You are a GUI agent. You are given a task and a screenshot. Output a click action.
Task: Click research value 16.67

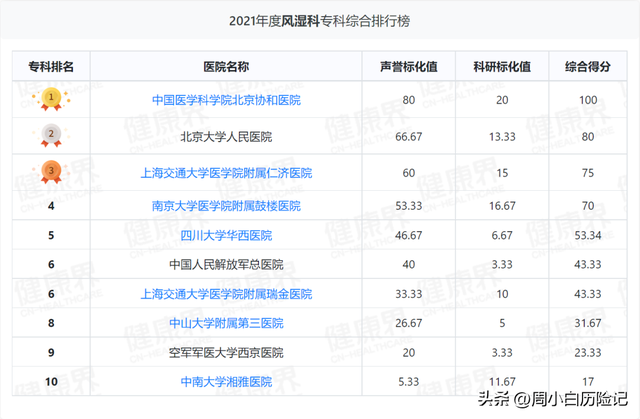click(x=502, y=206)
